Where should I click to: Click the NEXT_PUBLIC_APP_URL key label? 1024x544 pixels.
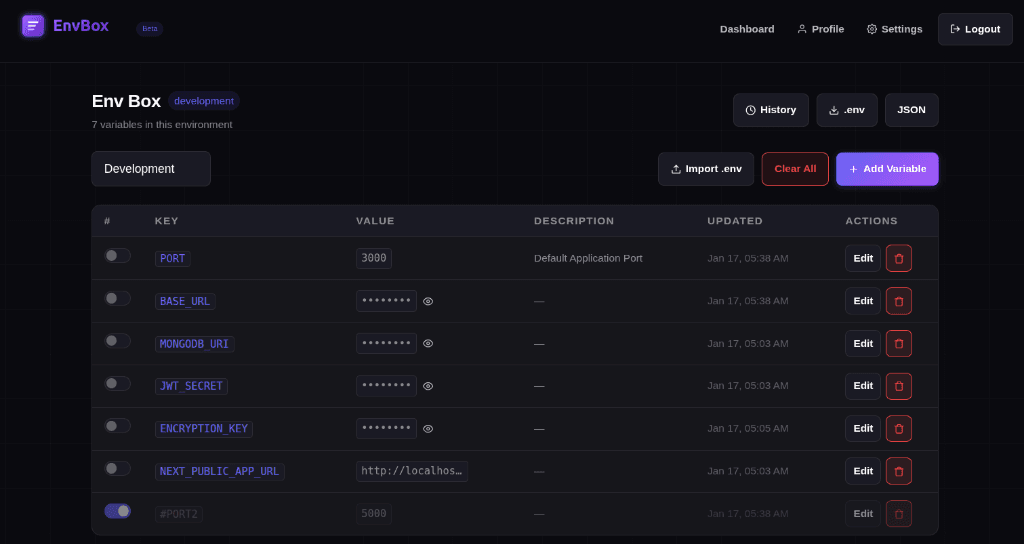click(219, 472)
